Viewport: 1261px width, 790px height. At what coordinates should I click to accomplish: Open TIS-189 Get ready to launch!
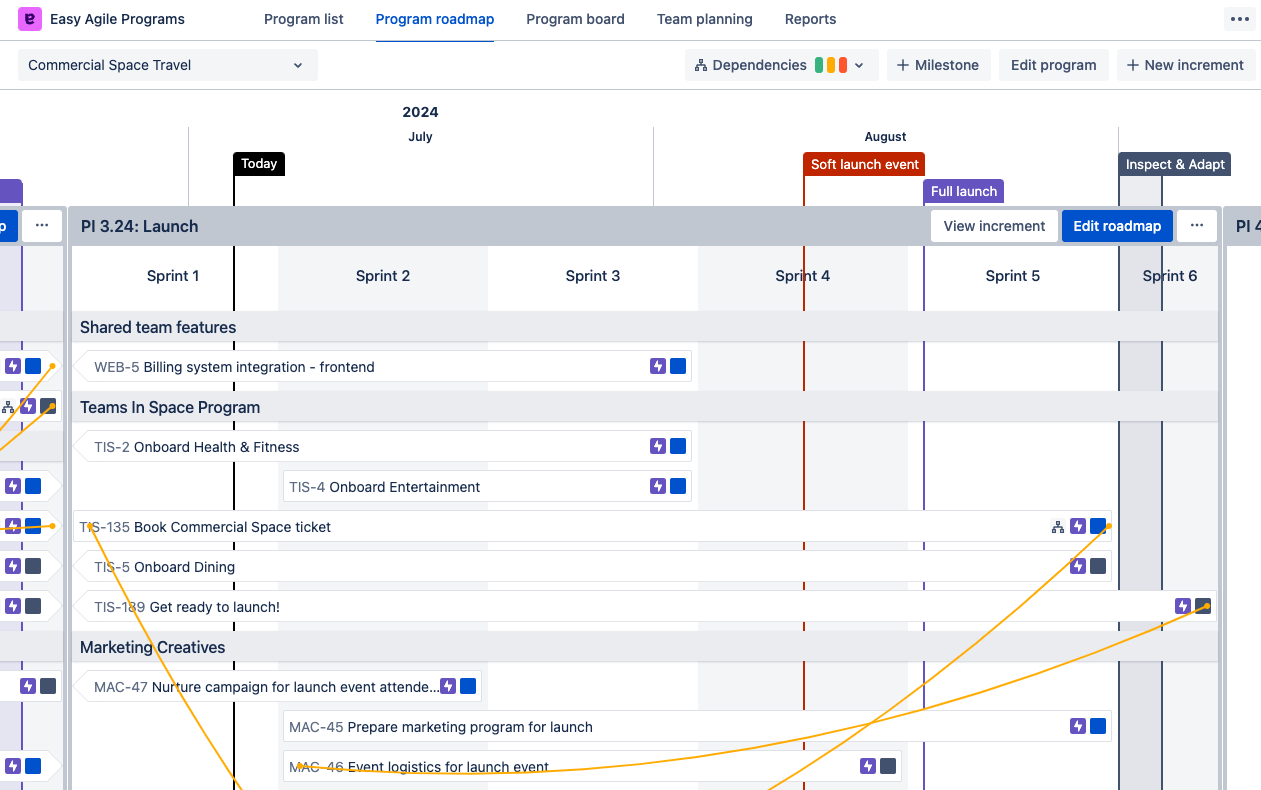(x=645, y=607)
